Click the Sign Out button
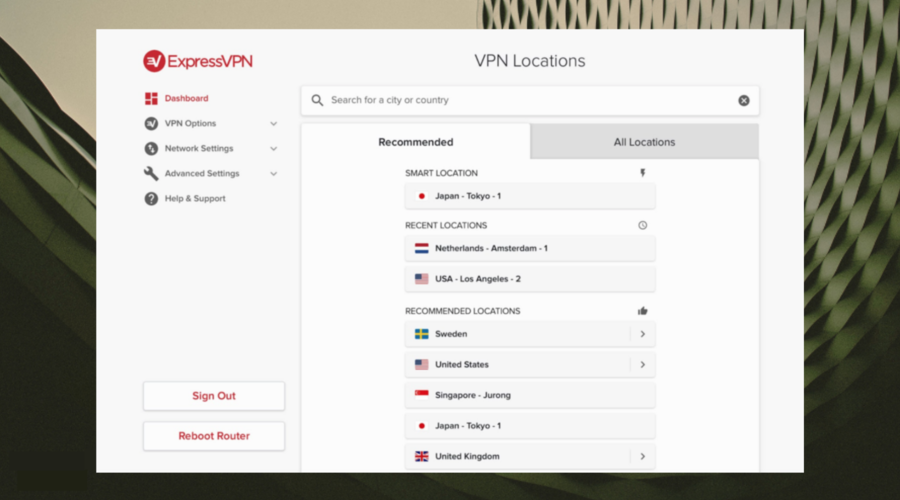This screenshot has width=900, height=500. coord(214,396)
